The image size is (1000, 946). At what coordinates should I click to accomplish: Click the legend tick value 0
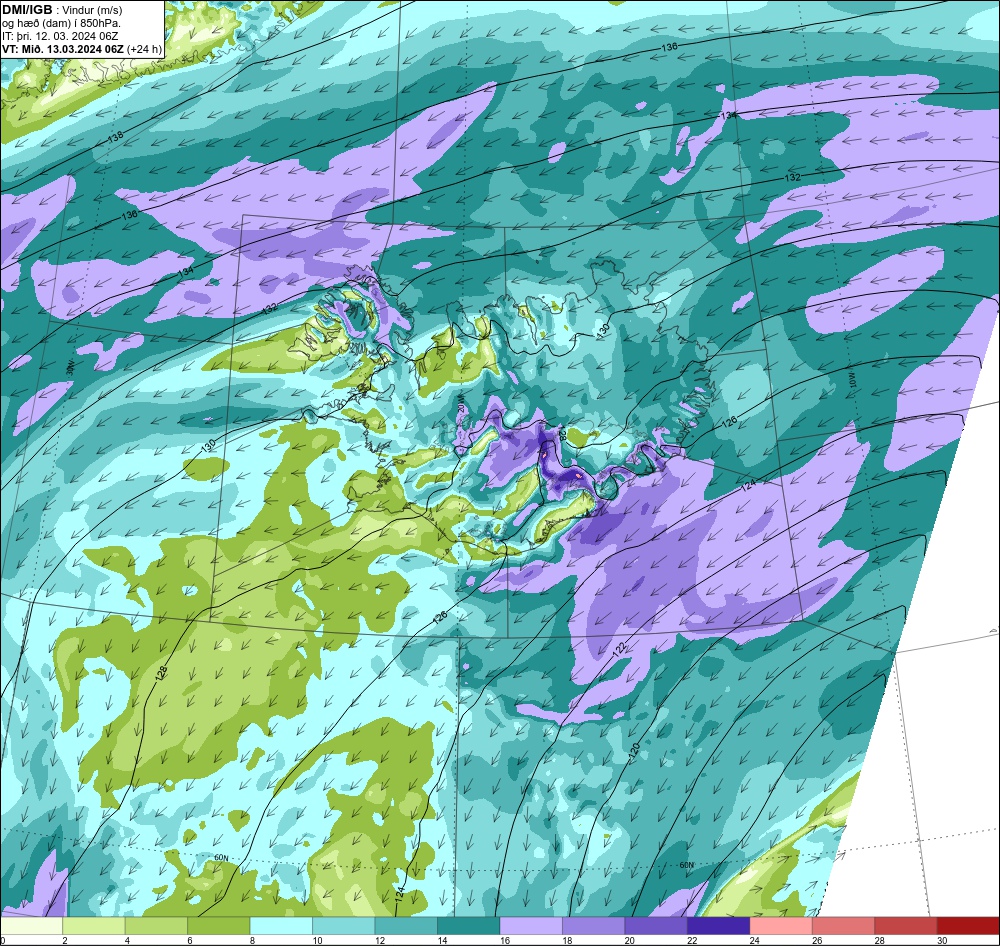3,940
